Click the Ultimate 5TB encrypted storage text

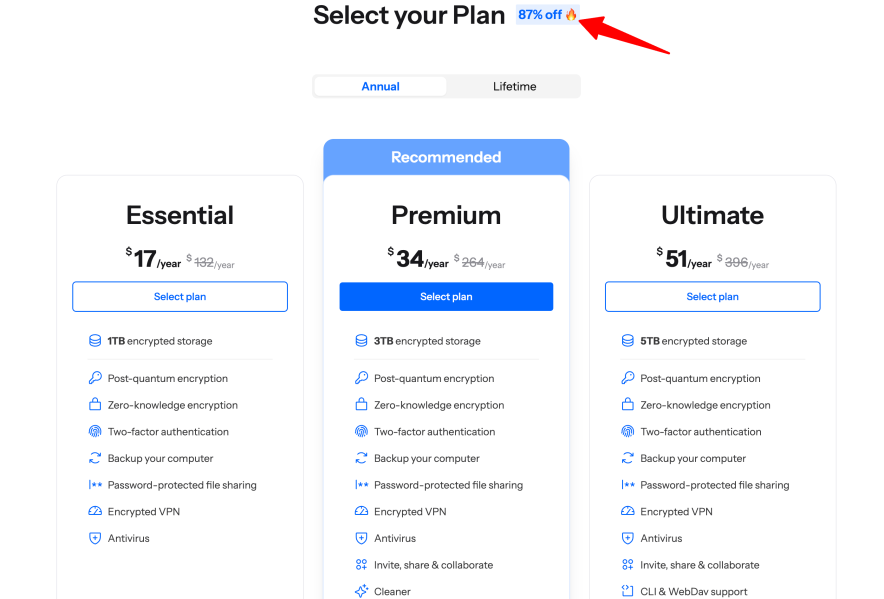tap(693, 341)
